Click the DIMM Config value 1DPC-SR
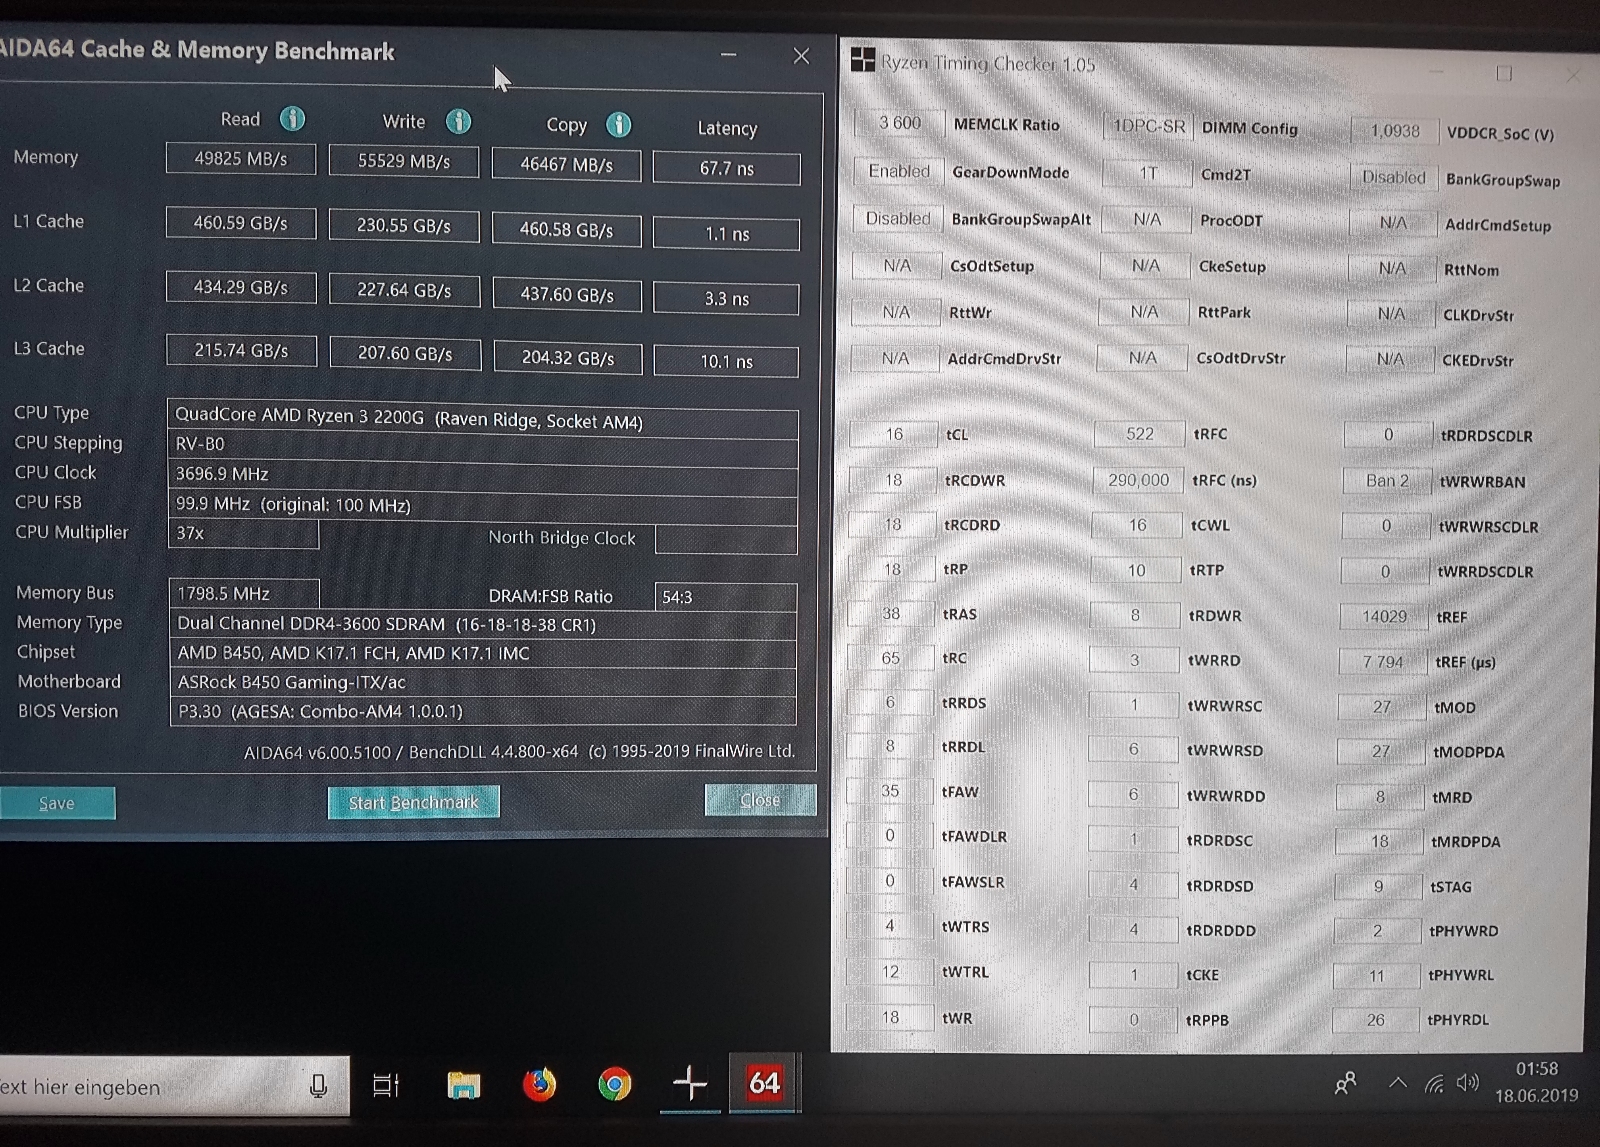 coord(1149,127)
